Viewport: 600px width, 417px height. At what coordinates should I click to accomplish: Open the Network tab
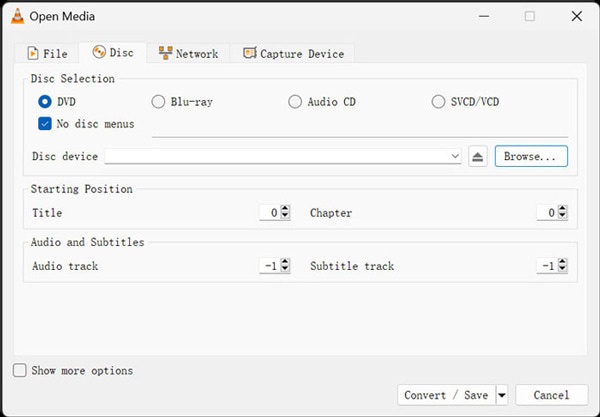pyautogui.click(x=188, y=54)
